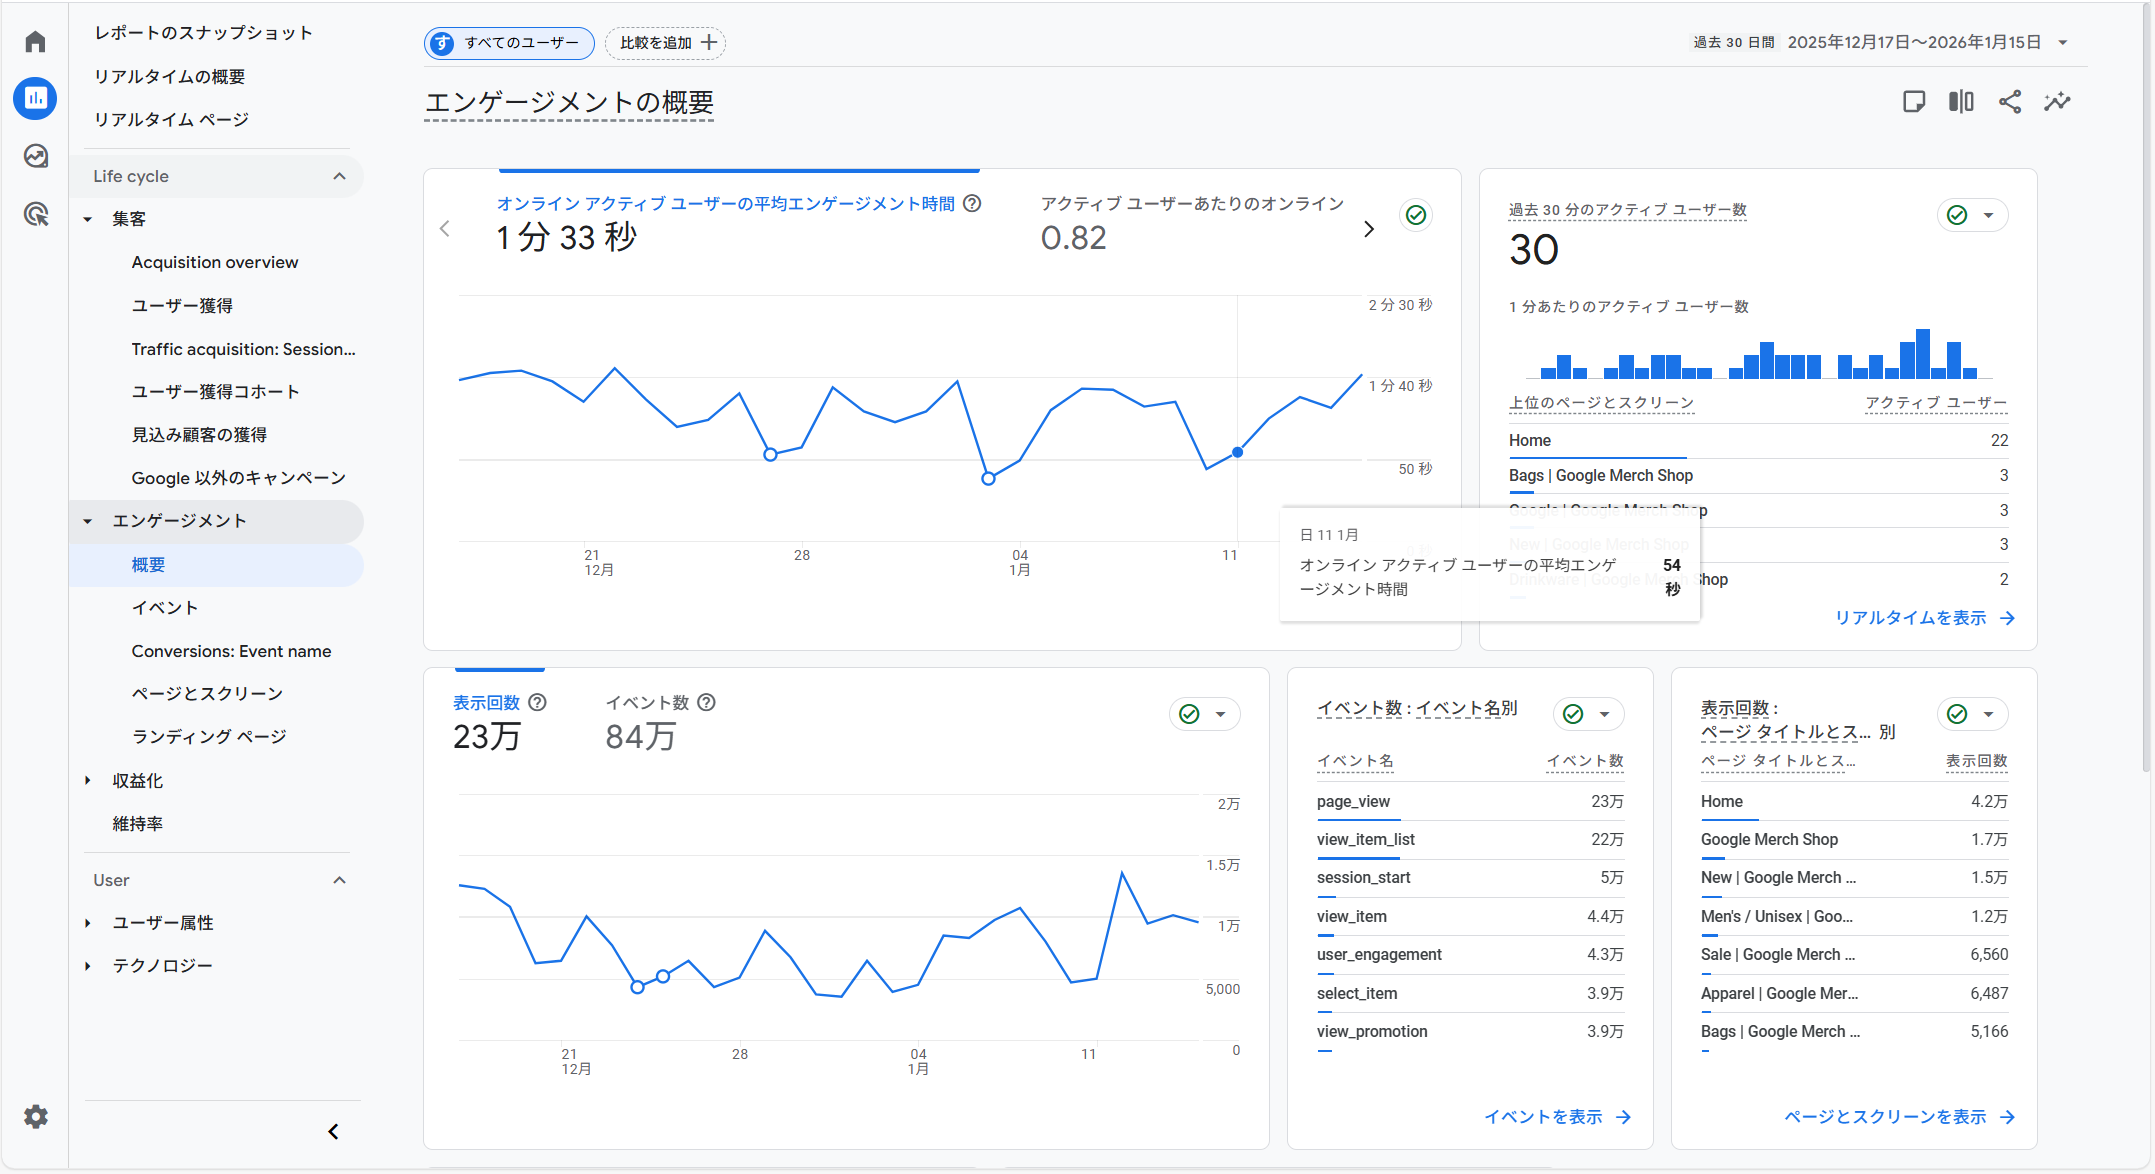This screenshot has width=2155, height=1174.
Task: Open the Insights sparkline icon
Action: [x=2057, y=102]
